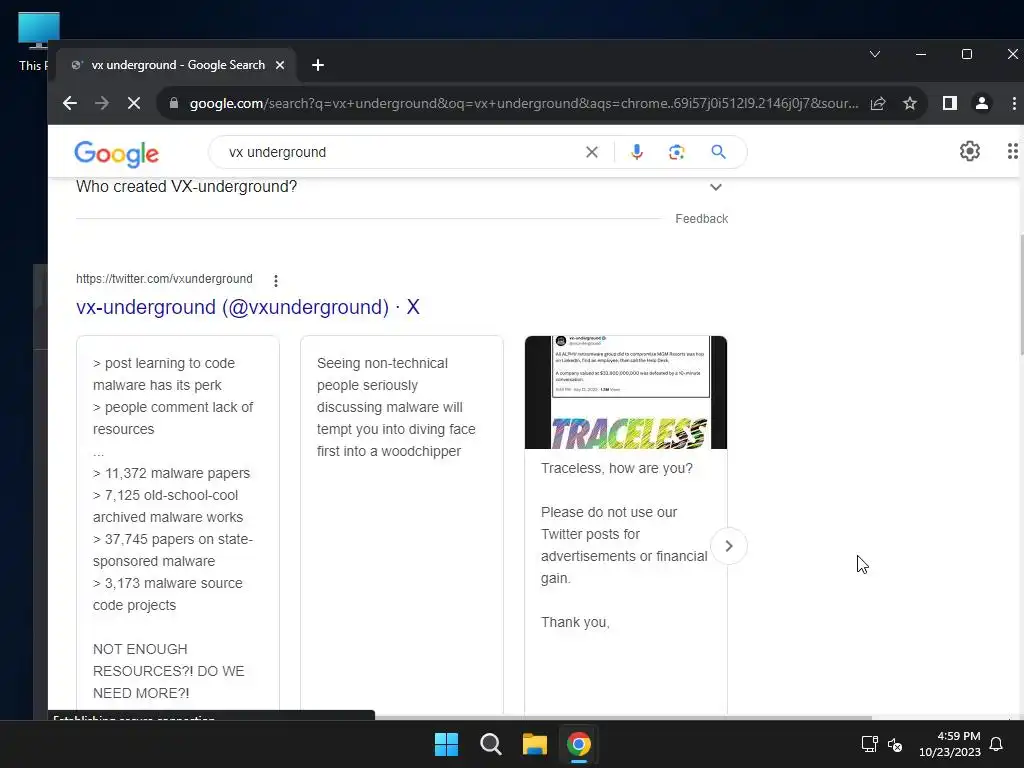Viewport: 1024px width, 768px height.
Task: Open the tab search chevron
Action: pyautogui.click(x=875, y=54)
